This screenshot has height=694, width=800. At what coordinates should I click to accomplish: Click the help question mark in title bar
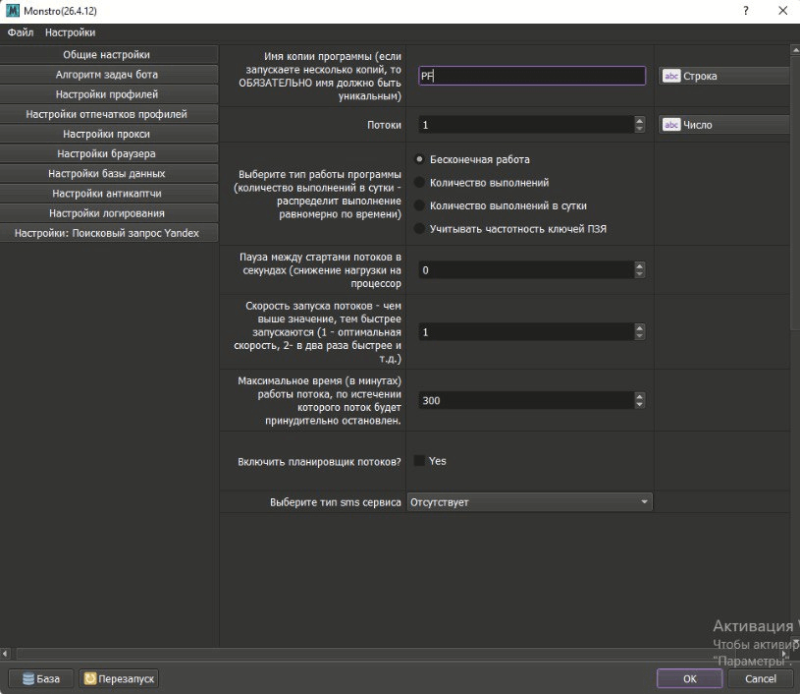tap(745, 10)
